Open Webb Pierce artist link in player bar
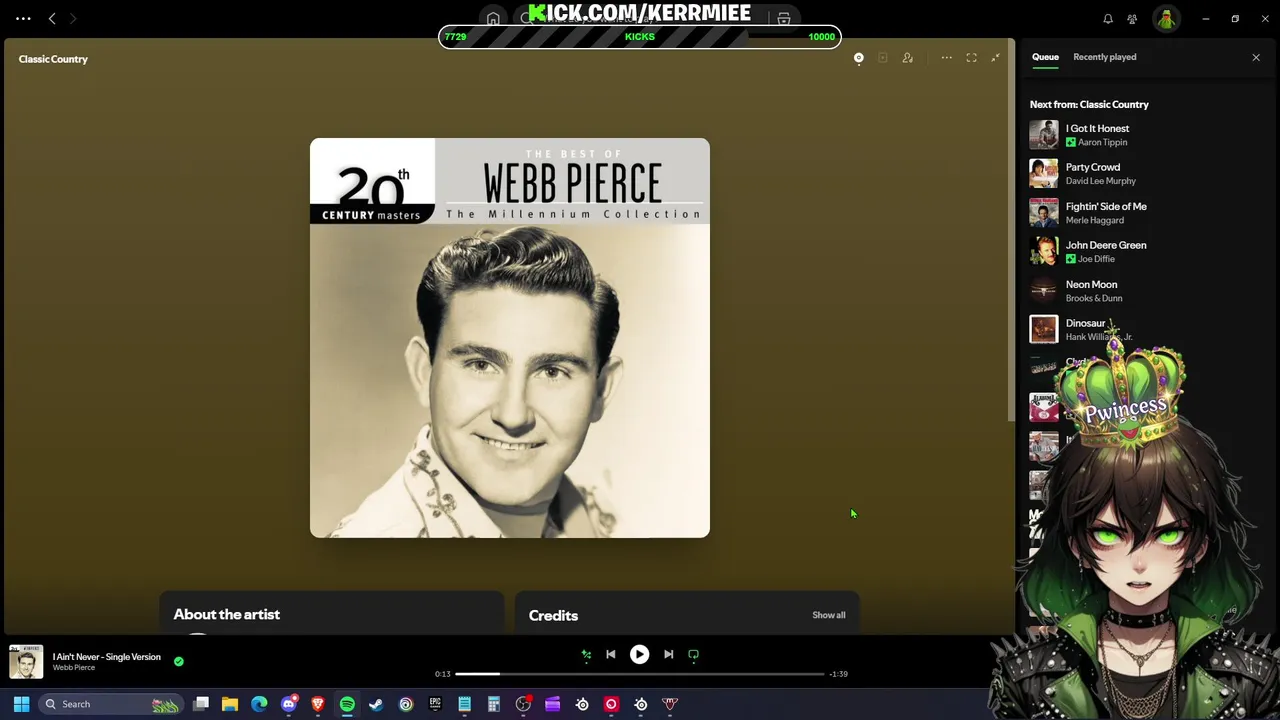1280x720 pixels. coord(74,668)
